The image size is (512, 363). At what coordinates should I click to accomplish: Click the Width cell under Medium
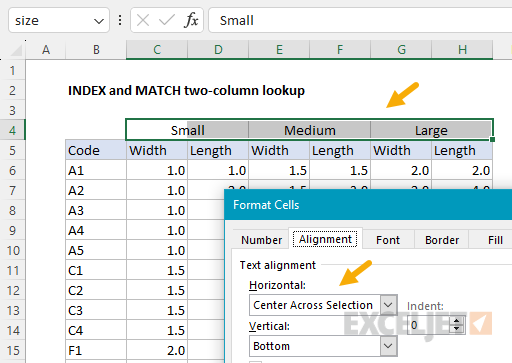[279, 150]
